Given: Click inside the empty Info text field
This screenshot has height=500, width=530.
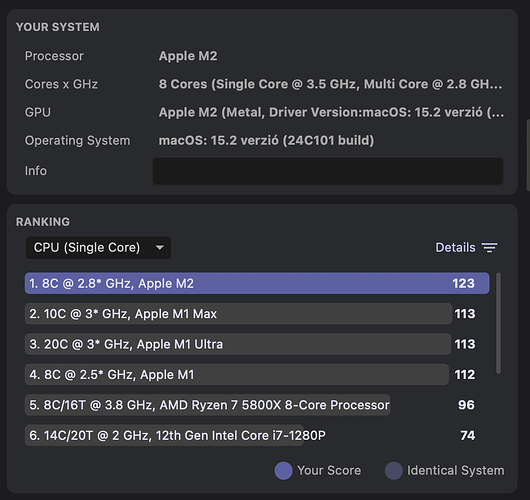Looking at the screenshot, I should coord(328,171).
